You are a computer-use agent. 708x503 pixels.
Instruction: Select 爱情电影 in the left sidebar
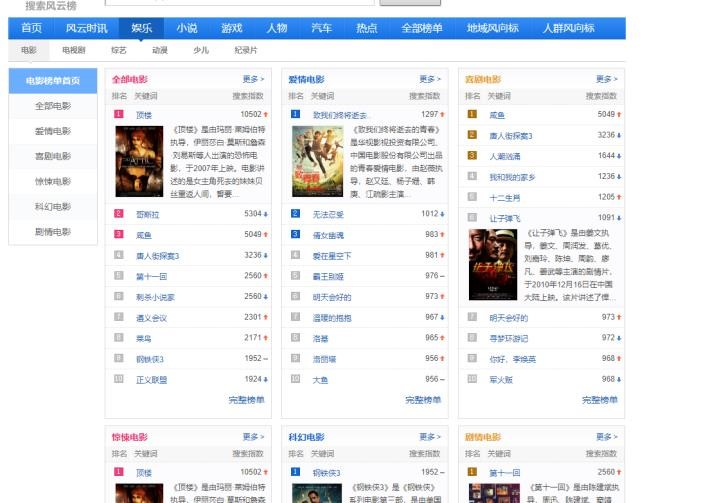coord(53,131)
